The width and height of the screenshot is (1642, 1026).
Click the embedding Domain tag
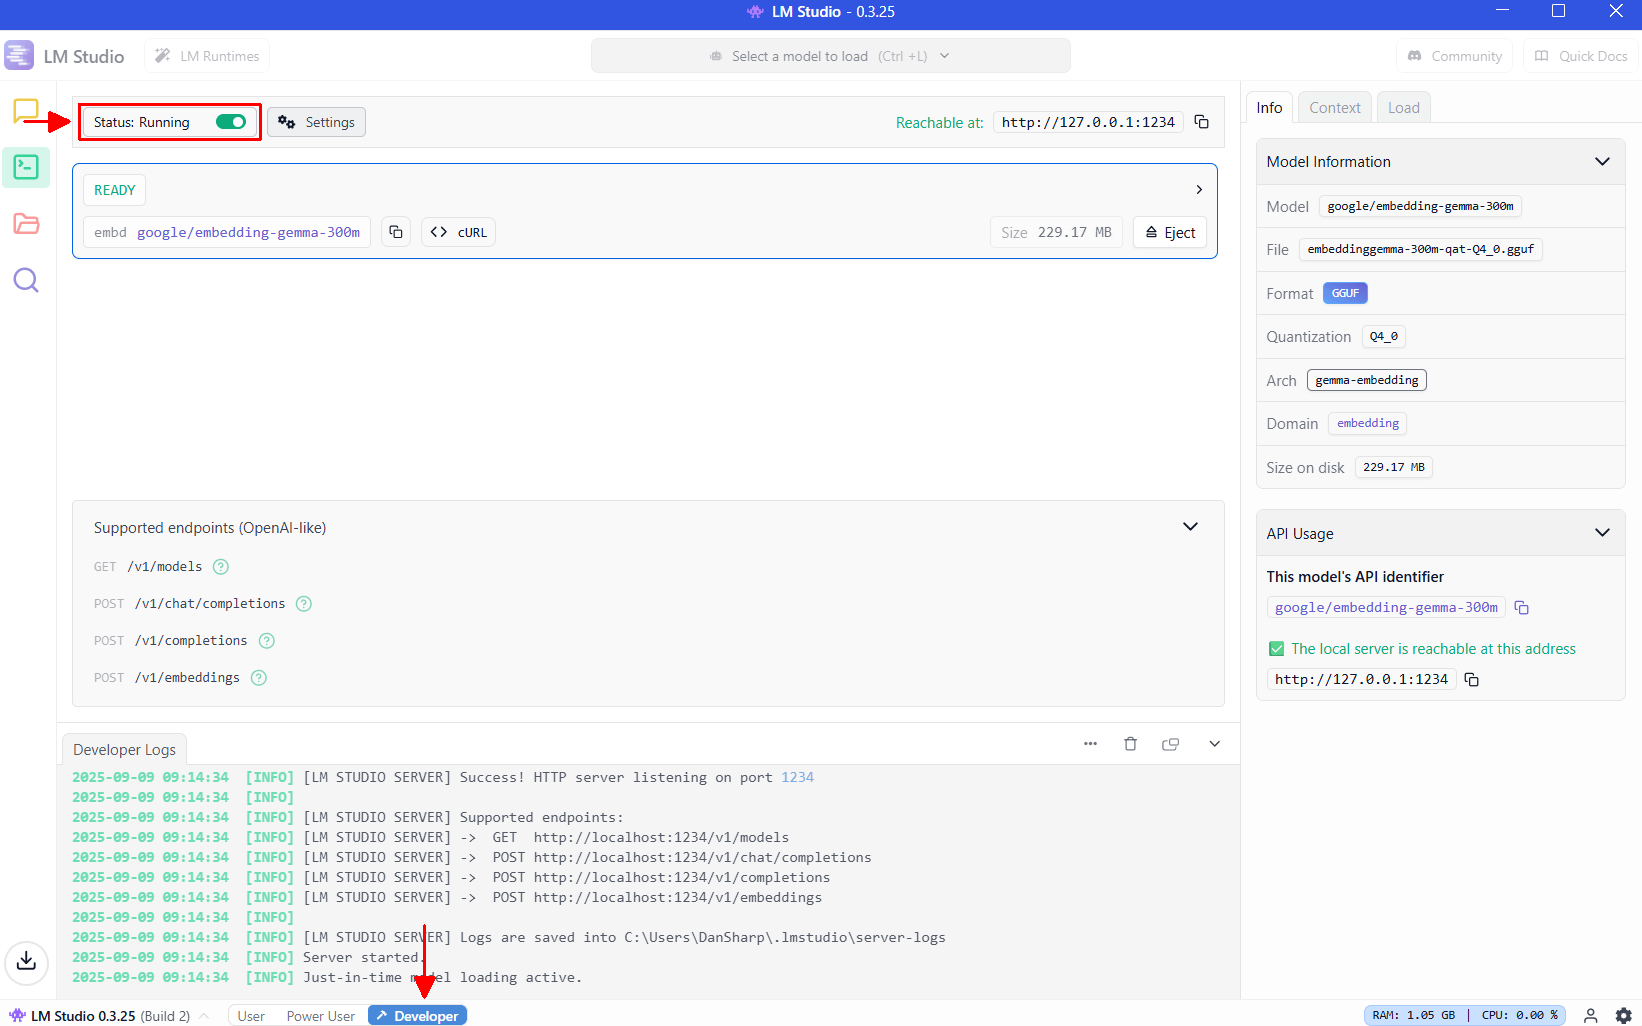[x=1368, y=424]
